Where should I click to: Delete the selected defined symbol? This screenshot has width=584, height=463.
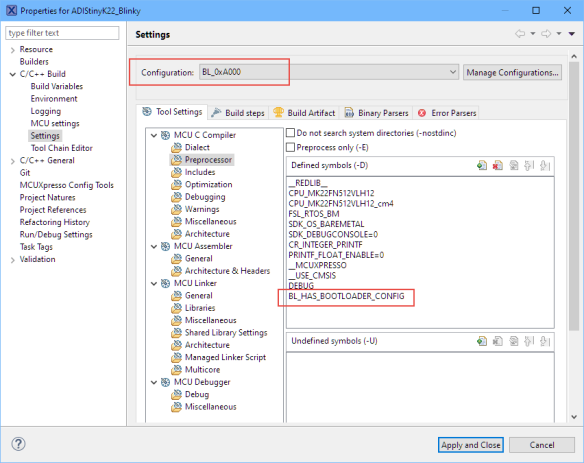pos(498,165)
